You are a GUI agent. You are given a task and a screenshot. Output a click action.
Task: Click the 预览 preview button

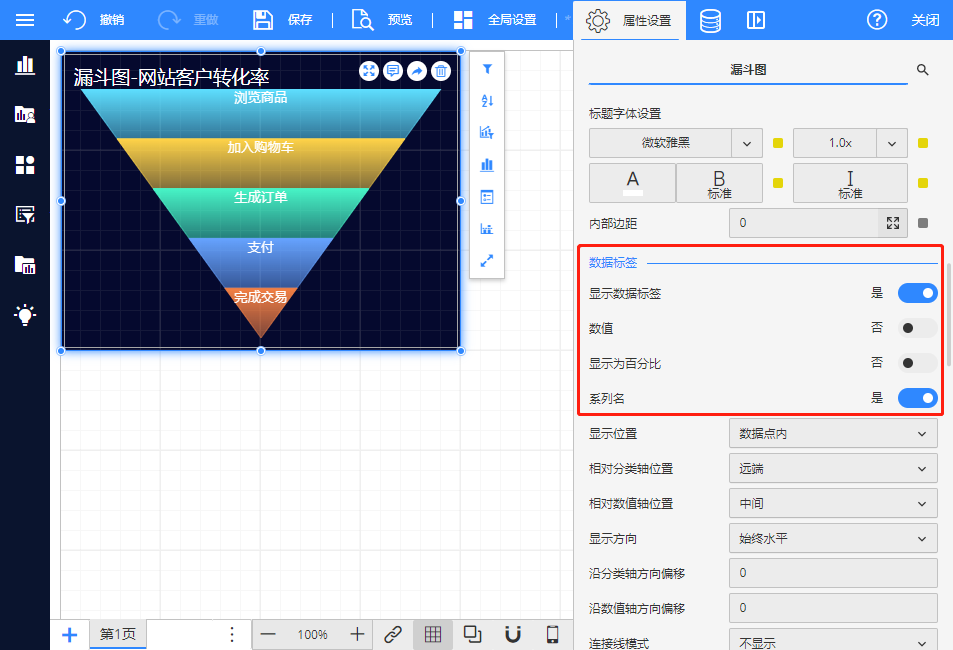[382, 20]
